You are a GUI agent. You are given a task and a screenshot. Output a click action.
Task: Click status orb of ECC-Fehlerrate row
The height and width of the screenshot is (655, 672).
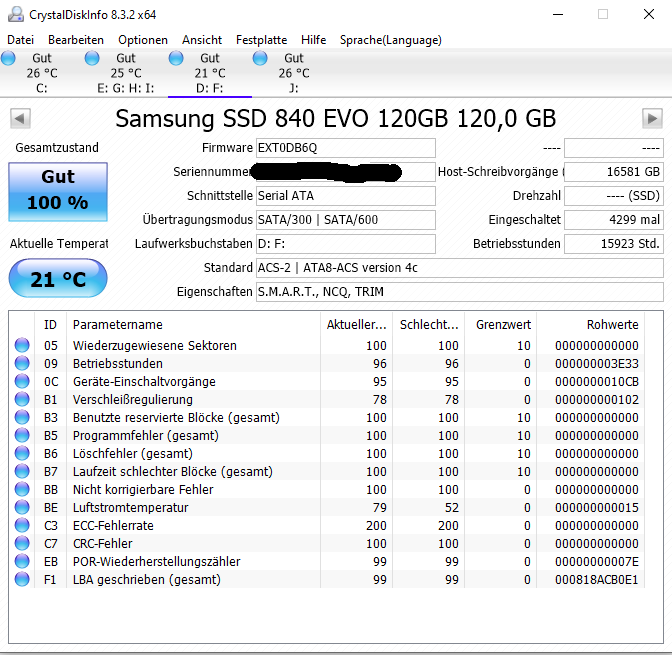click(22, 525)
